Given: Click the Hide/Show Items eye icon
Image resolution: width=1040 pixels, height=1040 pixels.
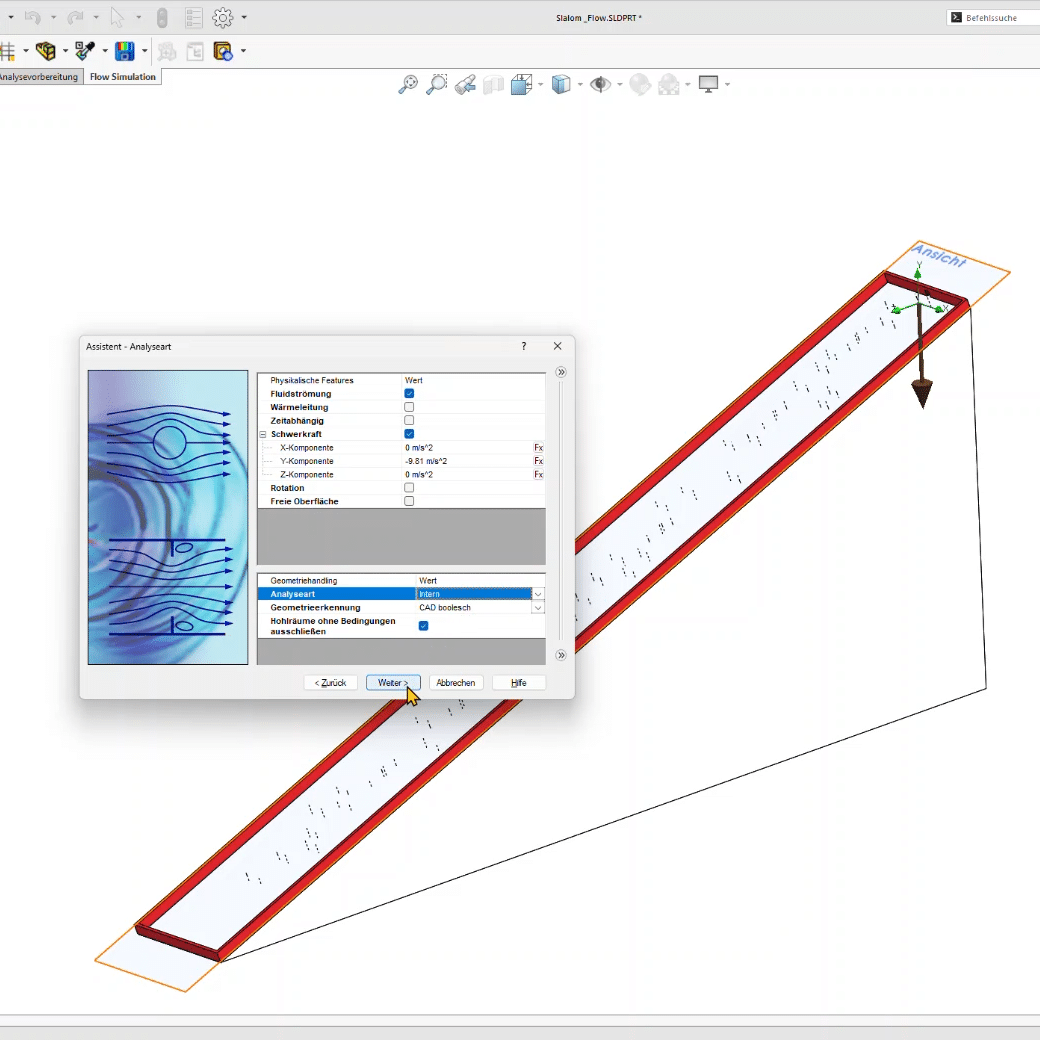Looking at the screenshot, I should click(600, 85).
